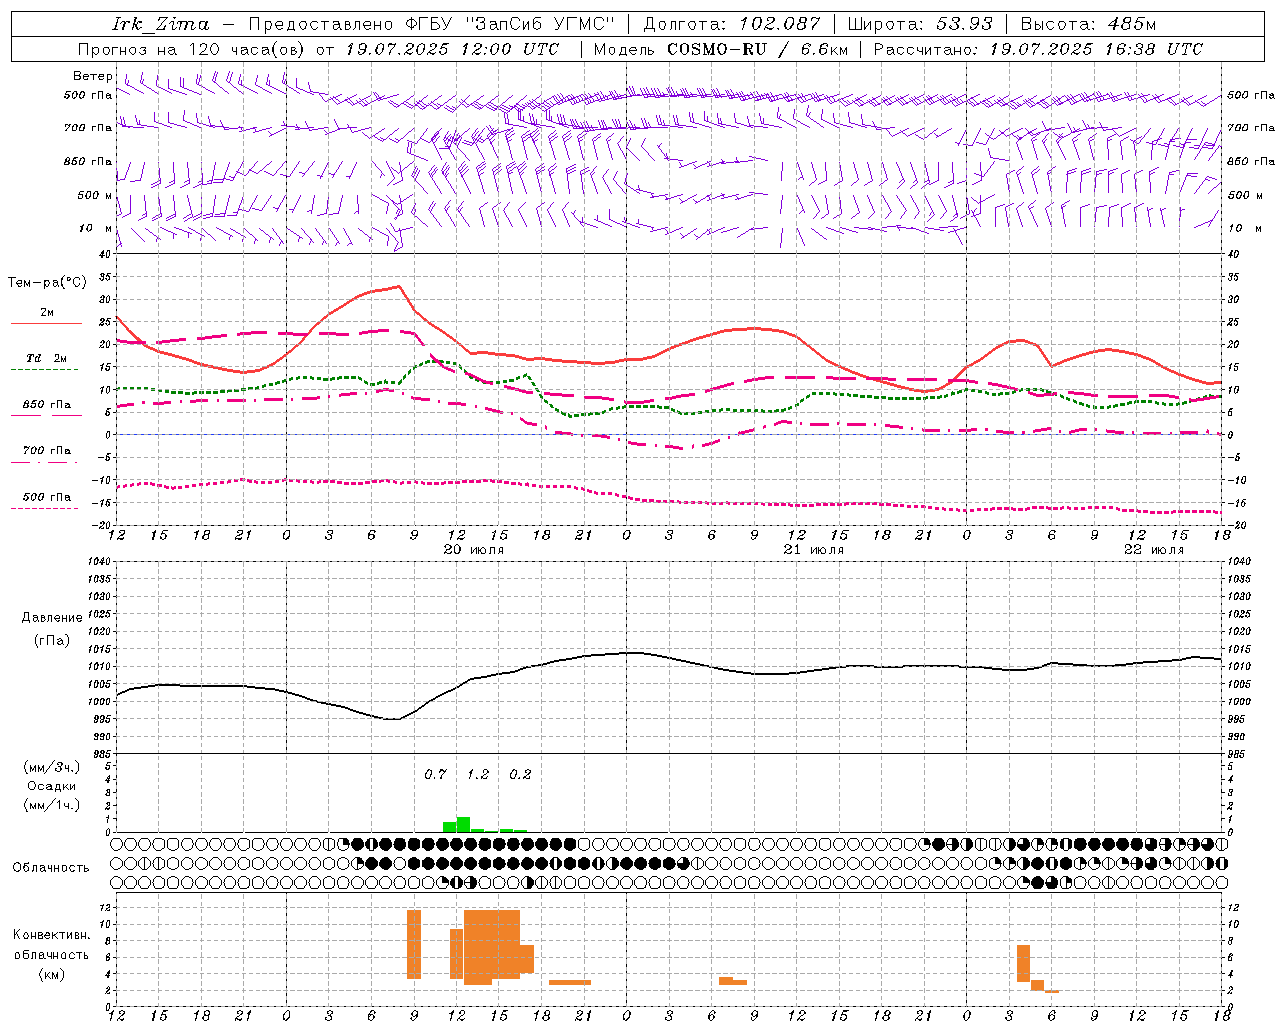Image resolution: width=1280 pixels, height=1024 pixels.
Task: Select the Тем-ра(°C) axis label
Action: 47,283
